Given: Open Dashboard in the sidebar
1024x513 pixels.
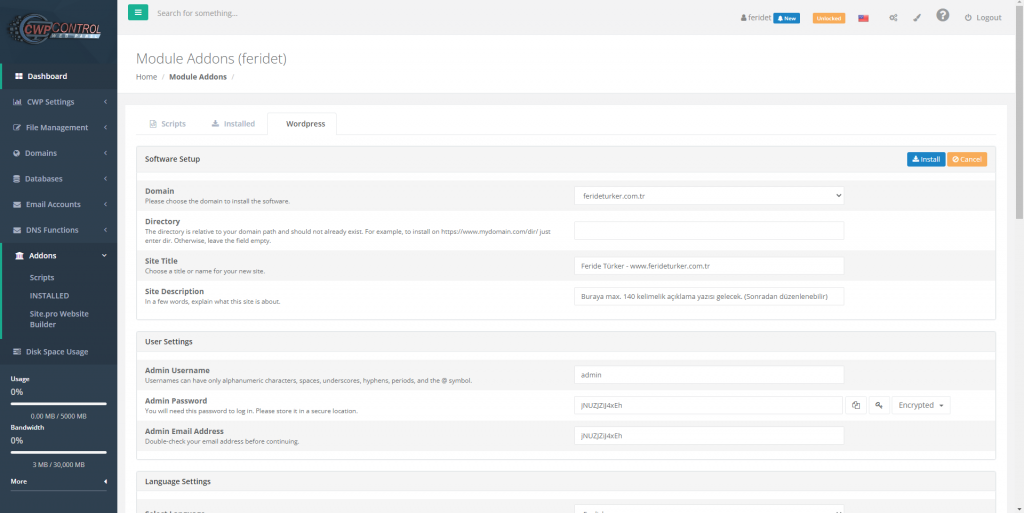Looking at the screenshot, I should (x=59, y=76).
